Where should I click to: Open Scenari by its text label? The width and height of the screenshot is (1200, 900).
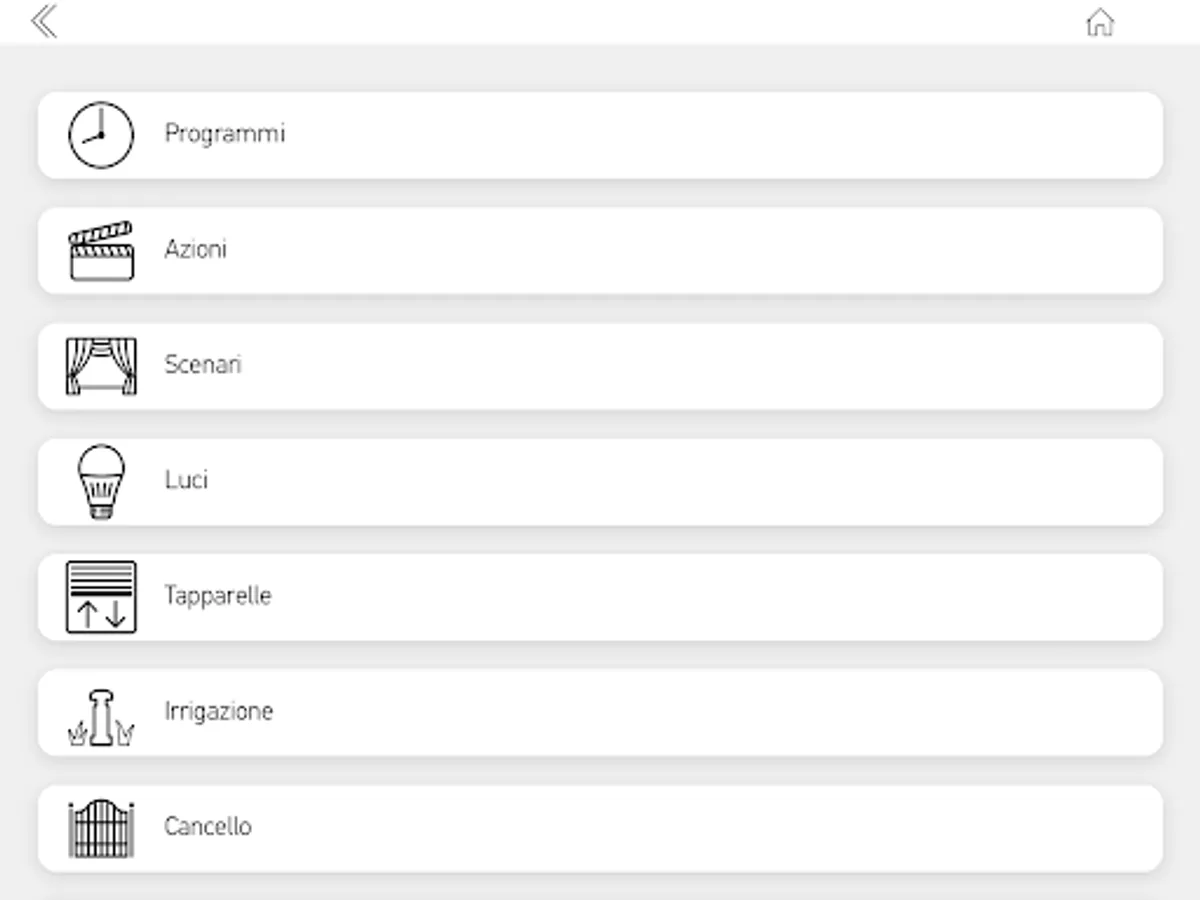click(203, 364)
